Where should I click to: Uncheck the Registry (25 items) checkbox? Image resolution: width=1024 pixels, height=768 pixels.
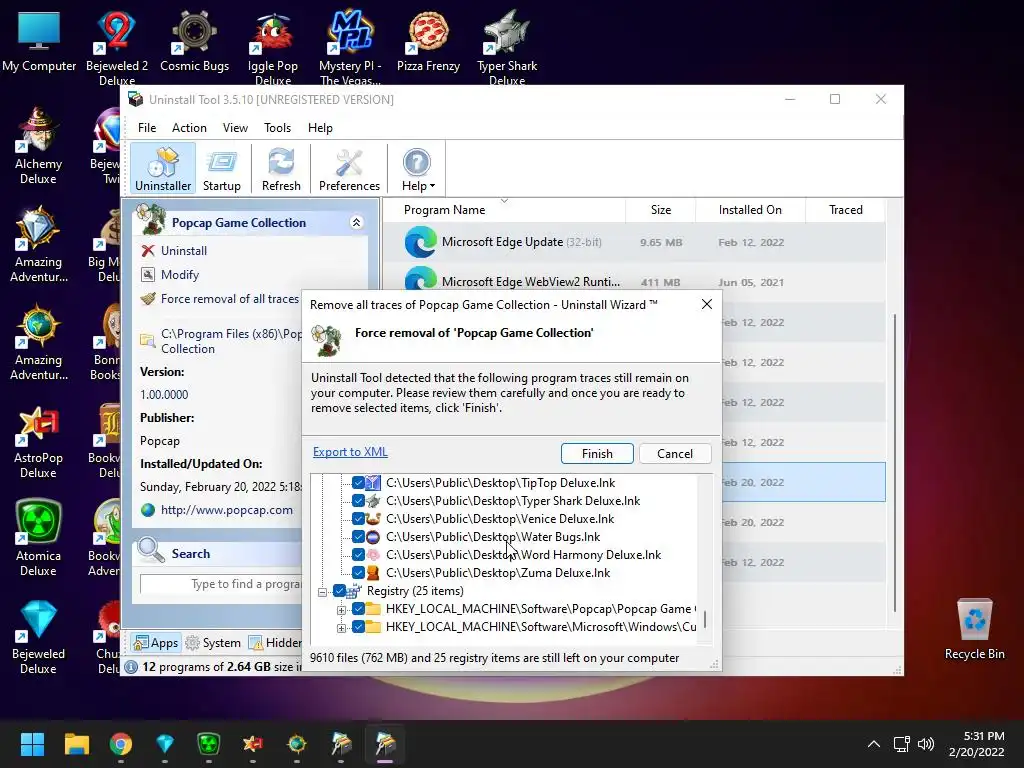point(339,590)
